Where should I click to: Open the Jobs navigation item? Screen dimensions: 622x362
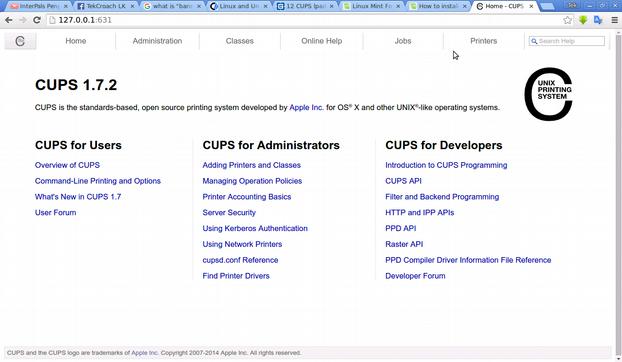[403, 41]
